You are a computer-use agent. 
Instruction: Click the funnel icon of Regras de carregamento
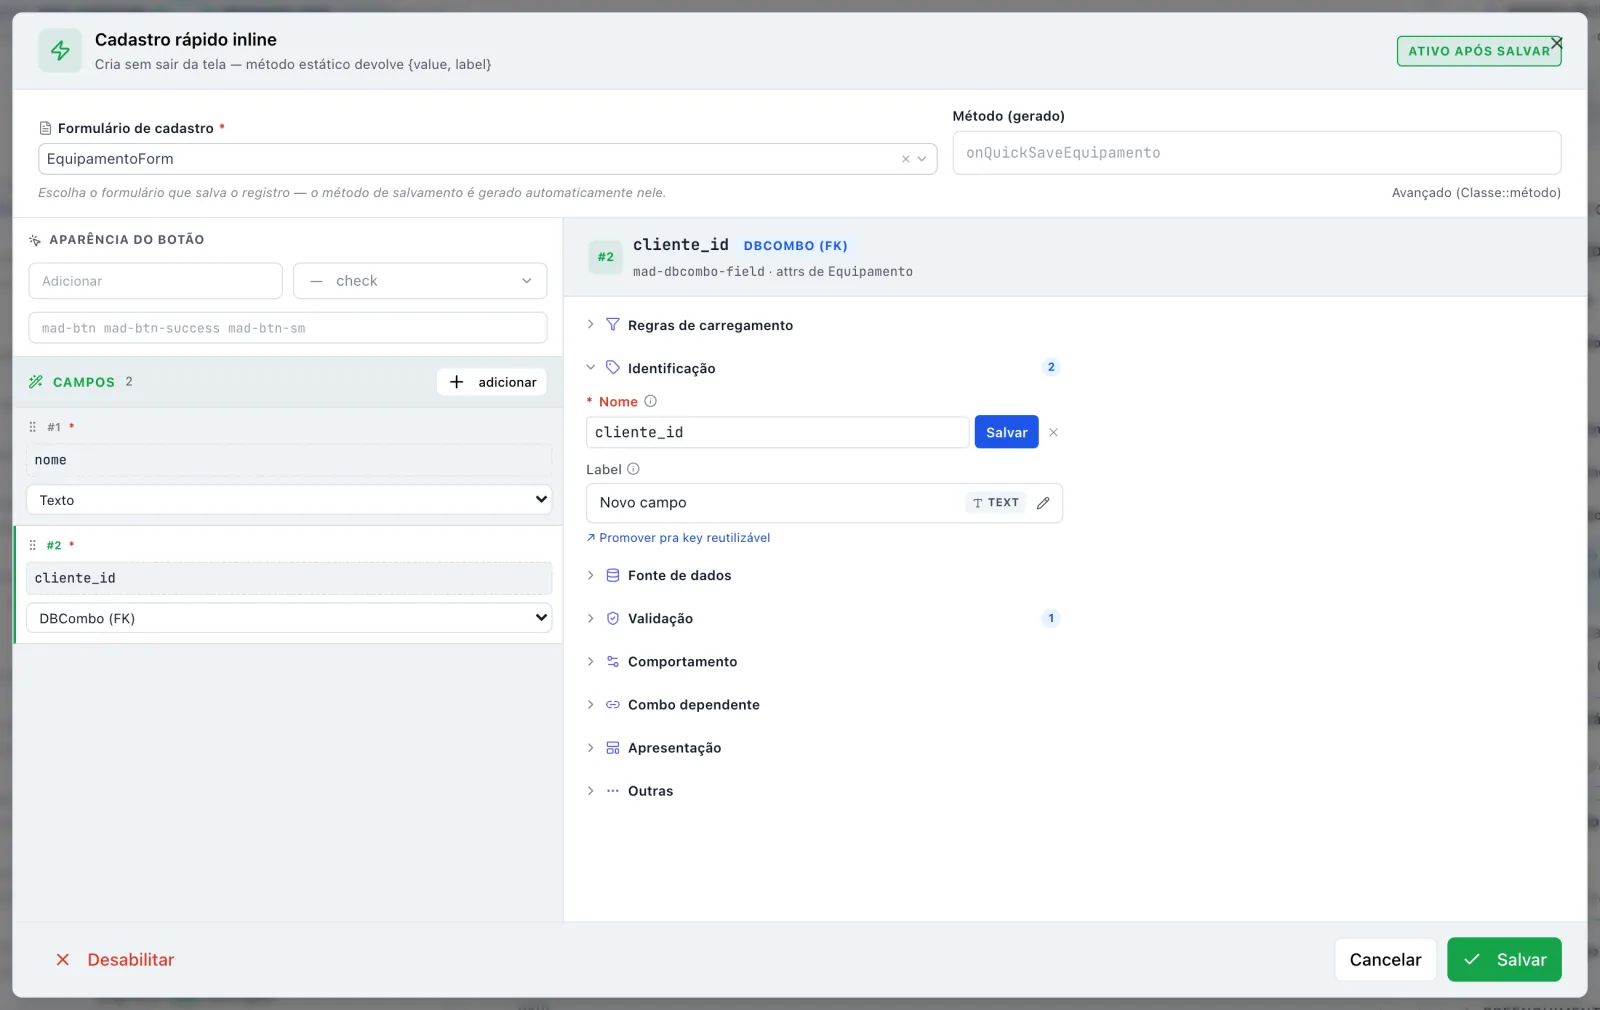pyautogui.click(x=613, y=325)
